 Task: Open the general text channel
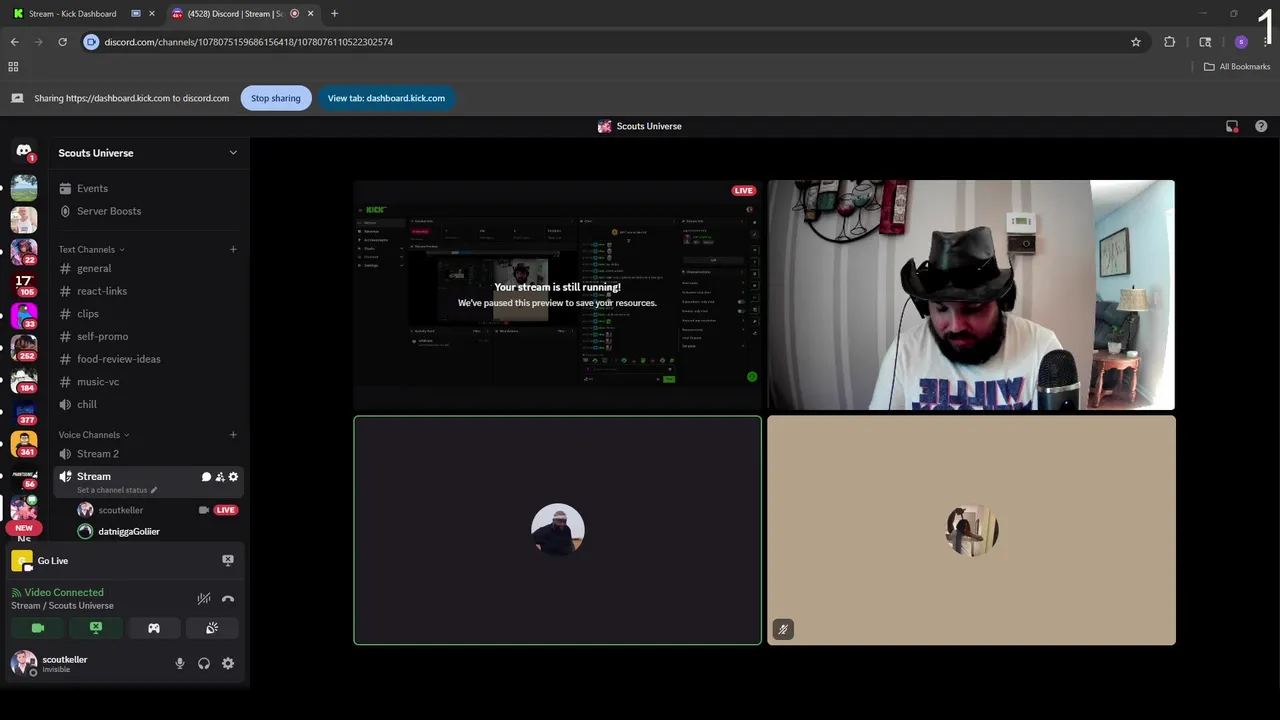coord(148,268)
